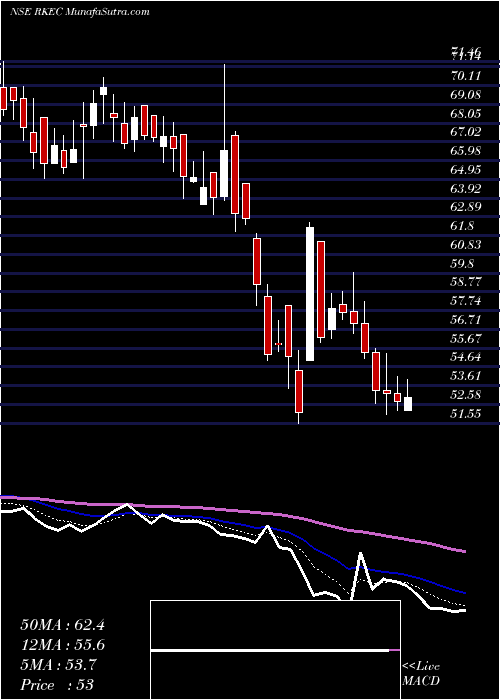Click the 69.08 price axis label
Screen dimensions: 500x700
point(466,95)
